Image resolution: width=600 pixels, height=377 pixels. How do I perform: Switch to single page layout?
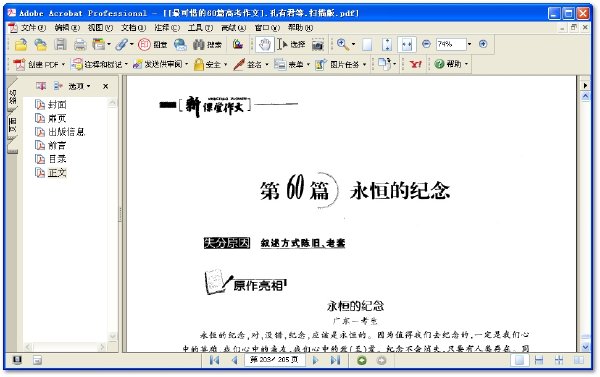[519, 360]
